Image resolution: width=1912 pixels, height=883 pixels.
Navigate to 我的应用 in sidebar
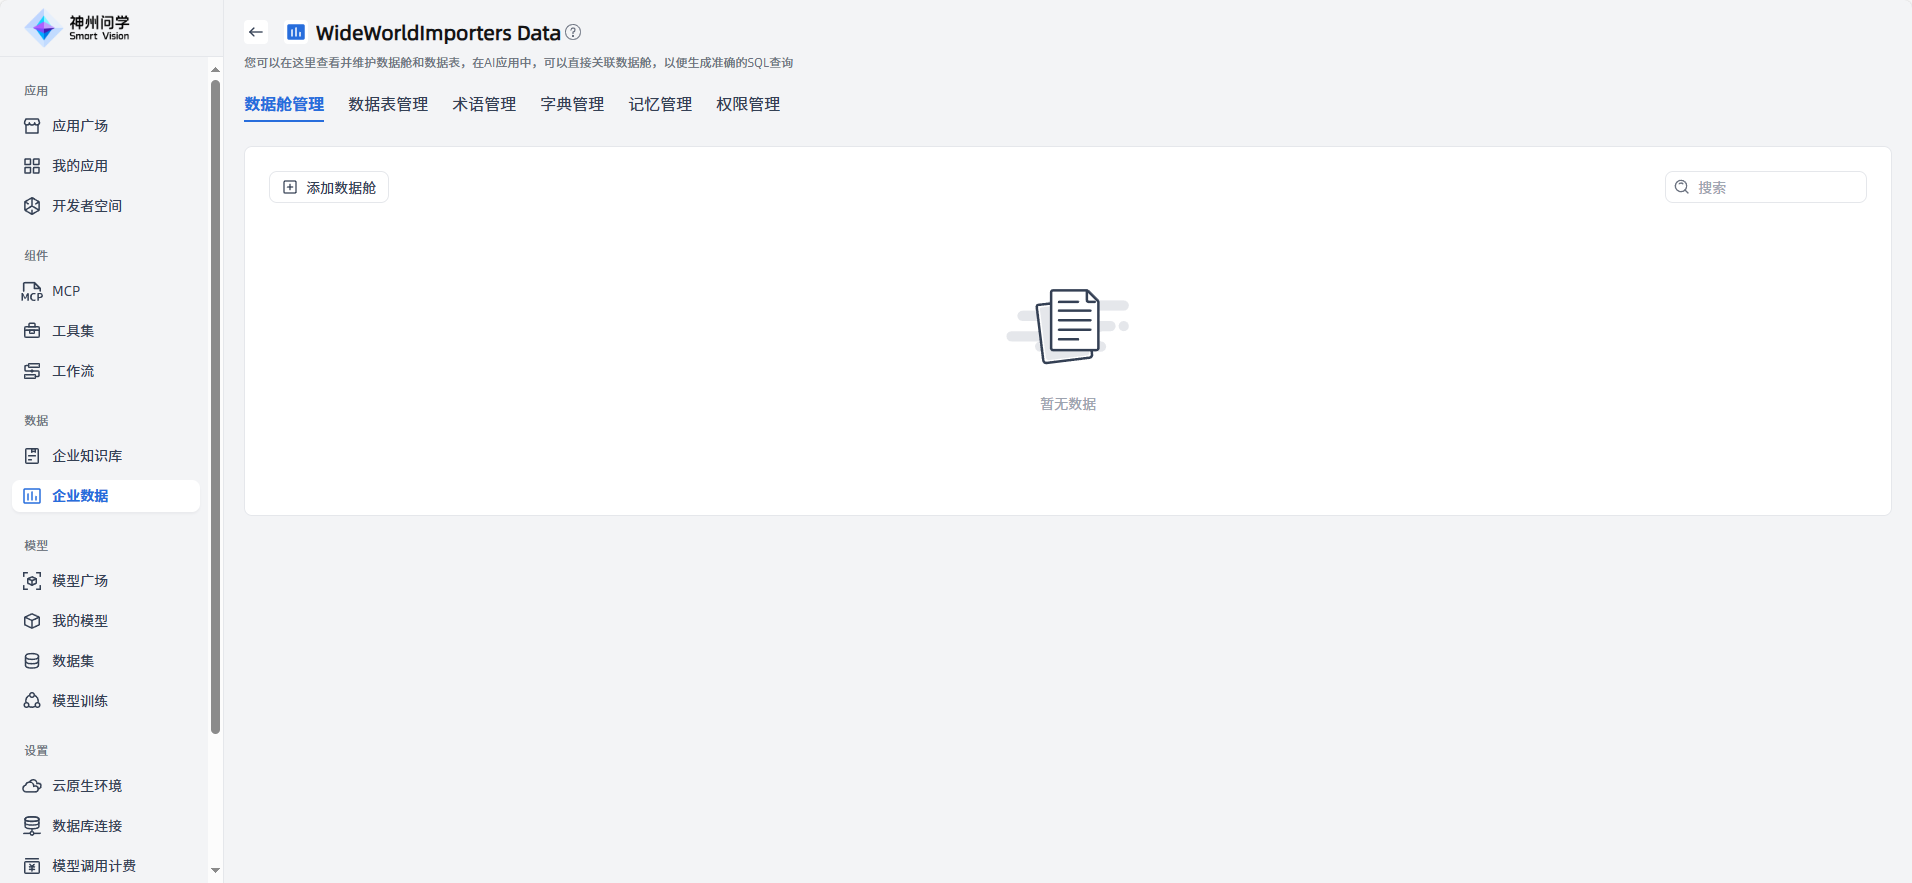click(80, 166)
